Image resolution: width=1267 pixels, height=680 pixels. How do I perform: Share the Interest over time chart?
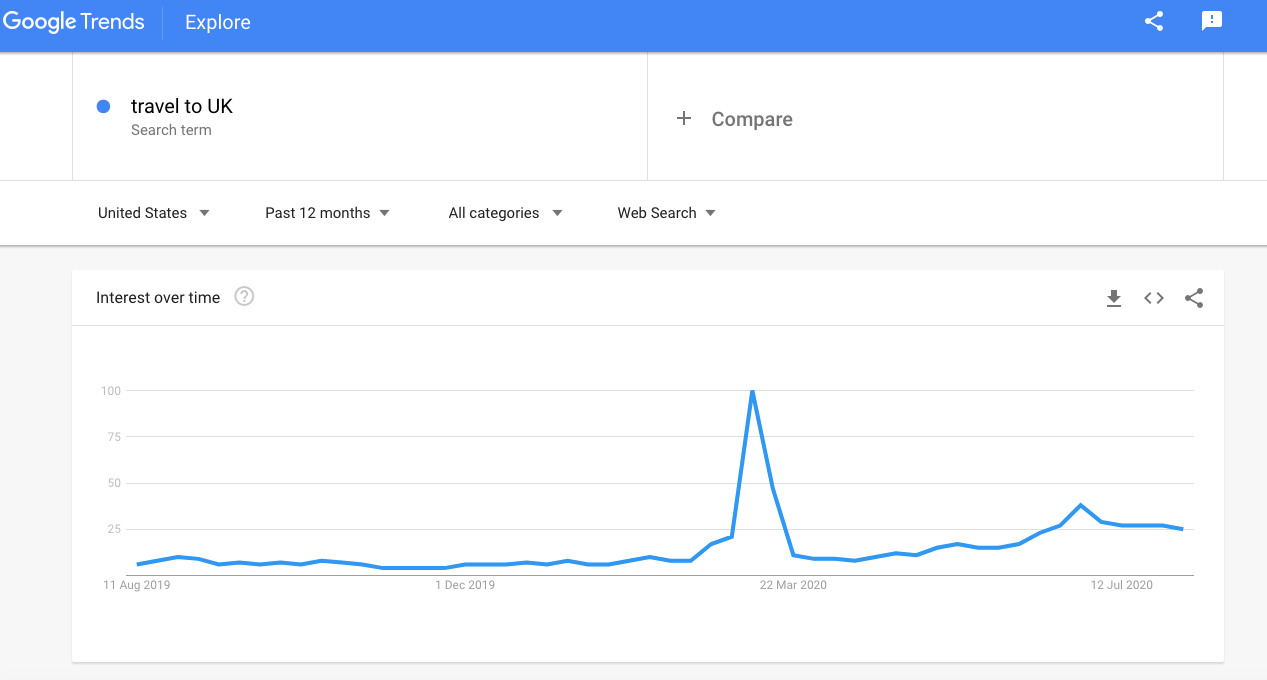1194,298
